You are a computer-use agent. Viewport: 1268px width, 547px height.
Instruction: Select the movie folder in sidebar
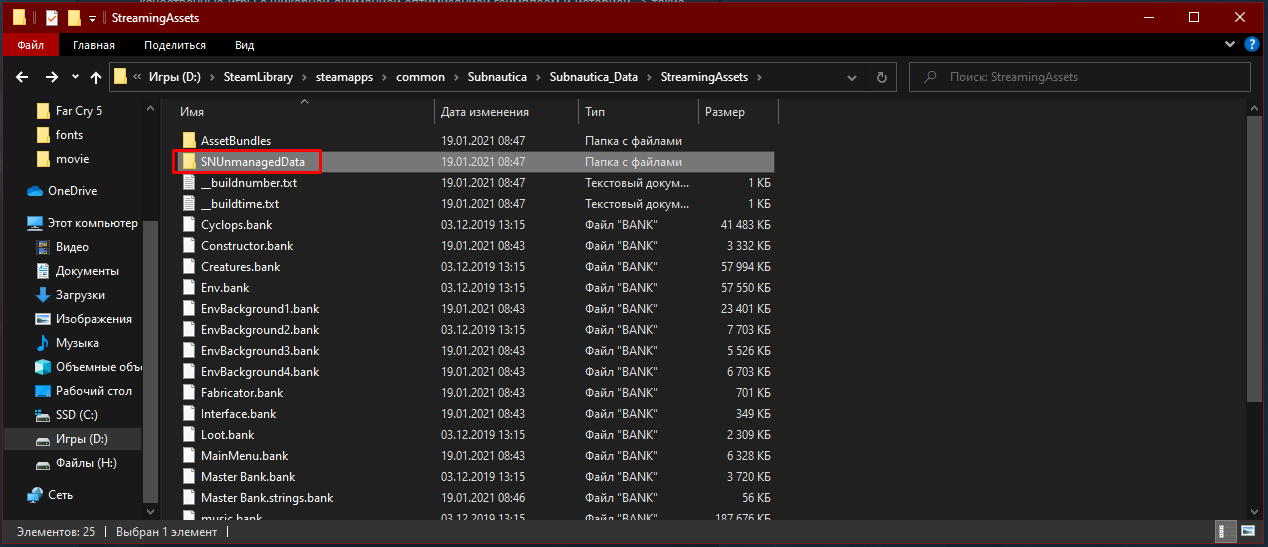[x=72, y=159]
